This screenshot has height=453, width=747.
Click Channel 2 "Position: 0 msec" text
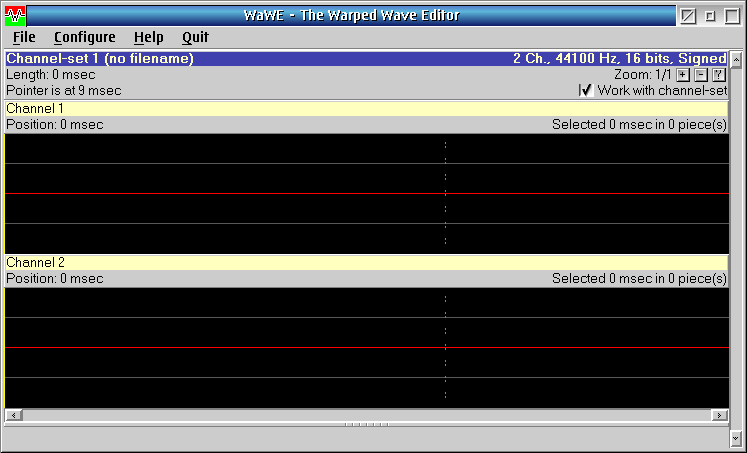click(55, 279)
